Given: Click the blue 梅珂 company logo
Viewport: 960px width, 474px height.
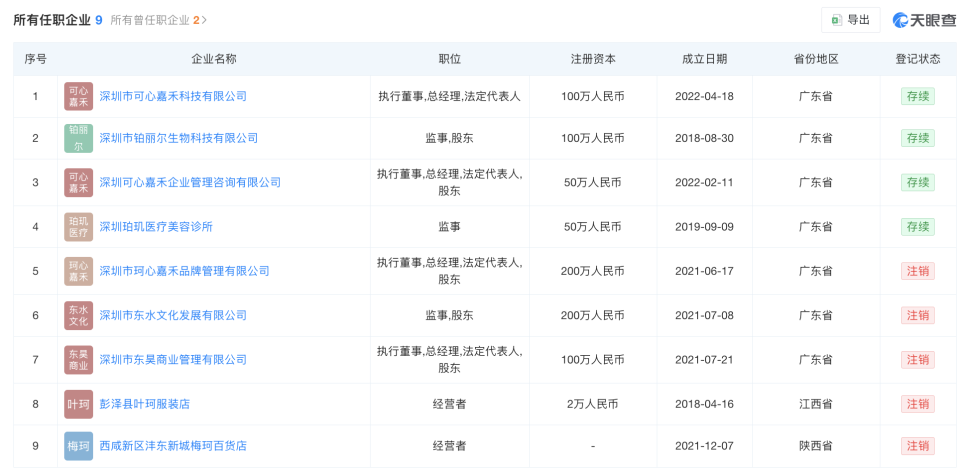Looking at the screenshot, I should click(78, 446).
